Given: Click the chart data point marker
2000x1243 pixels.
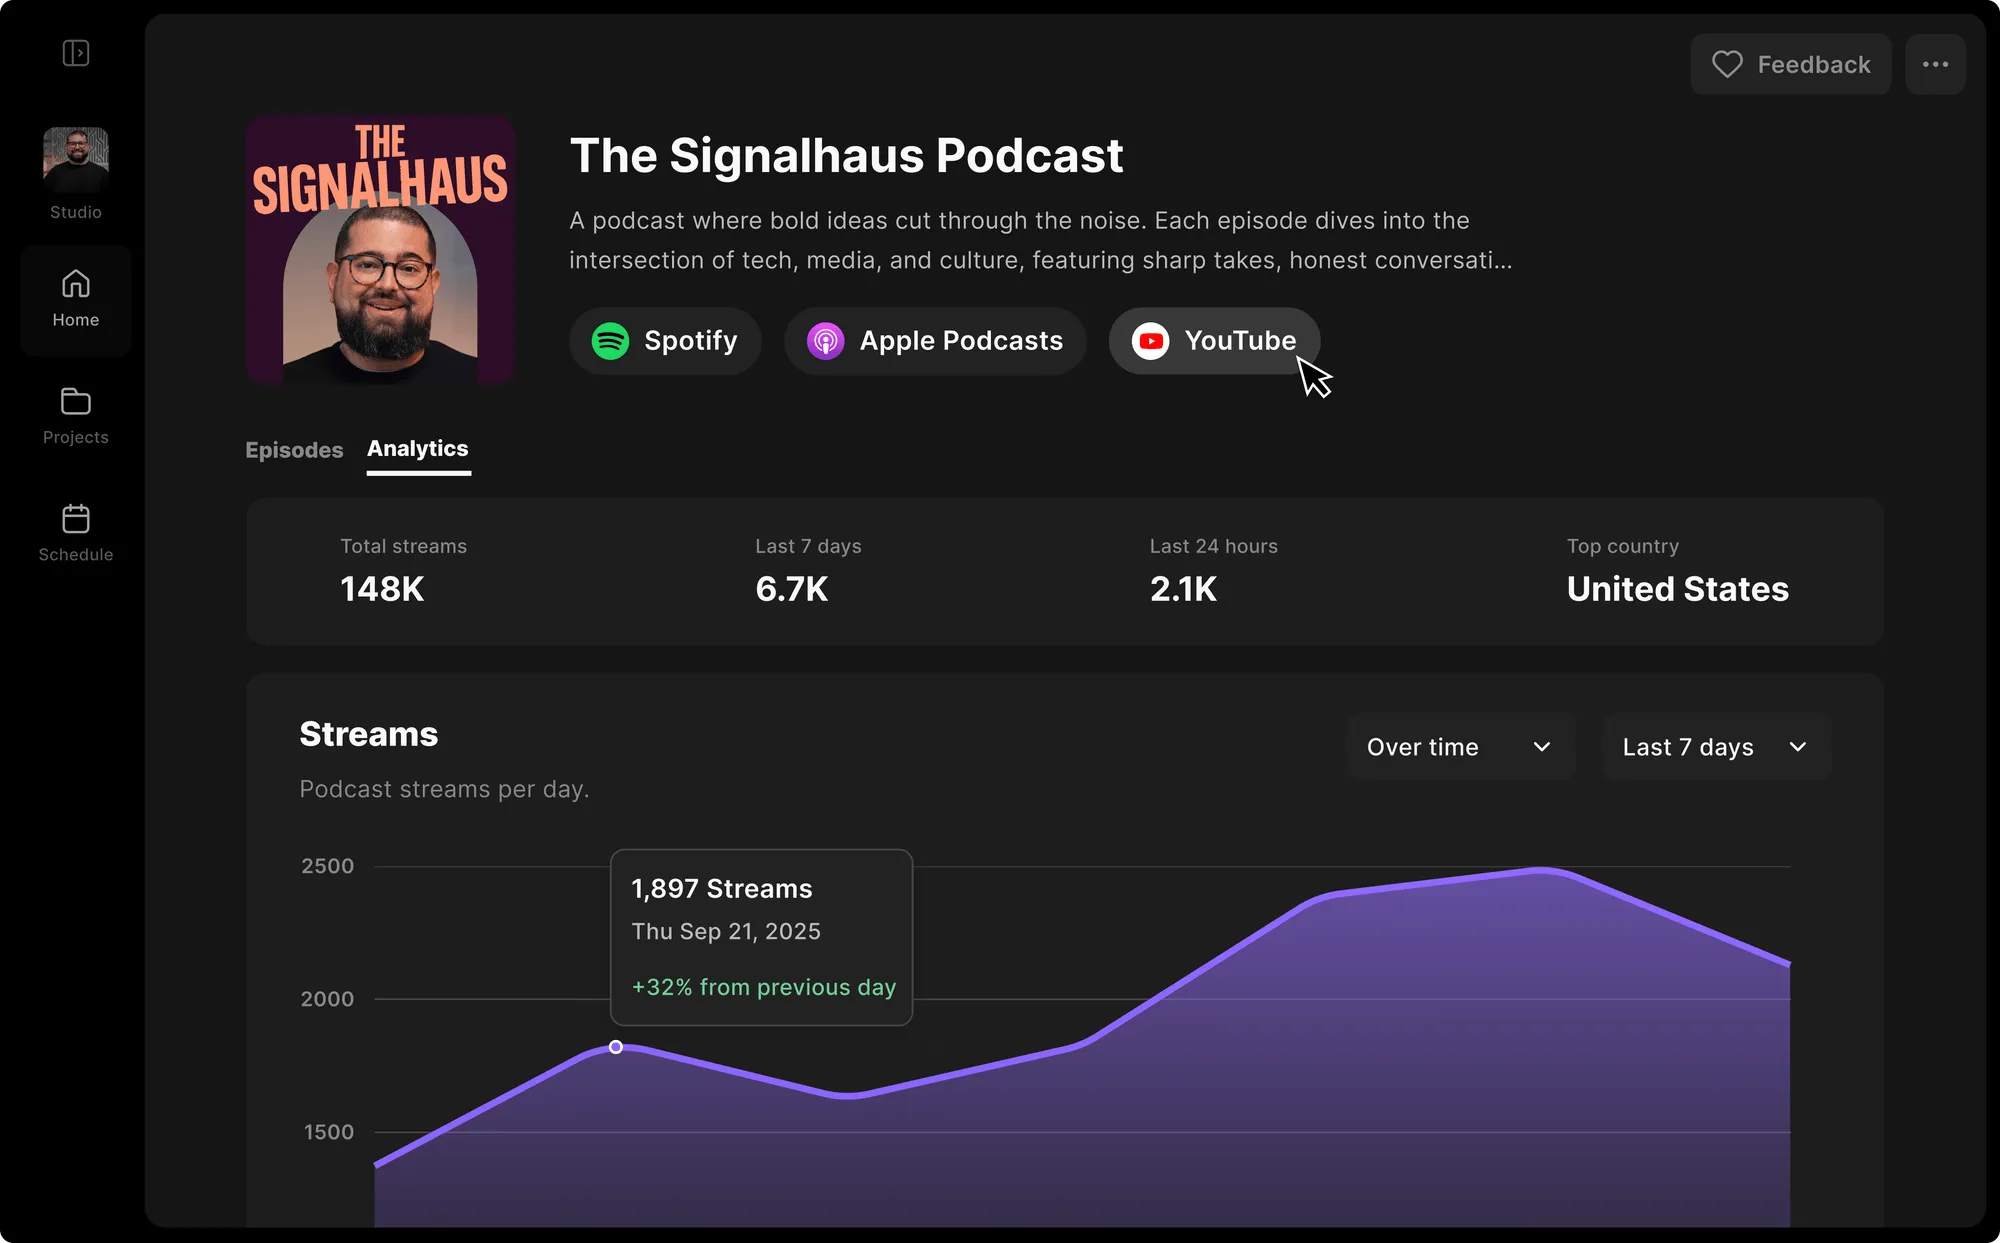Looking at the screenshot, I should point(616,1047).
